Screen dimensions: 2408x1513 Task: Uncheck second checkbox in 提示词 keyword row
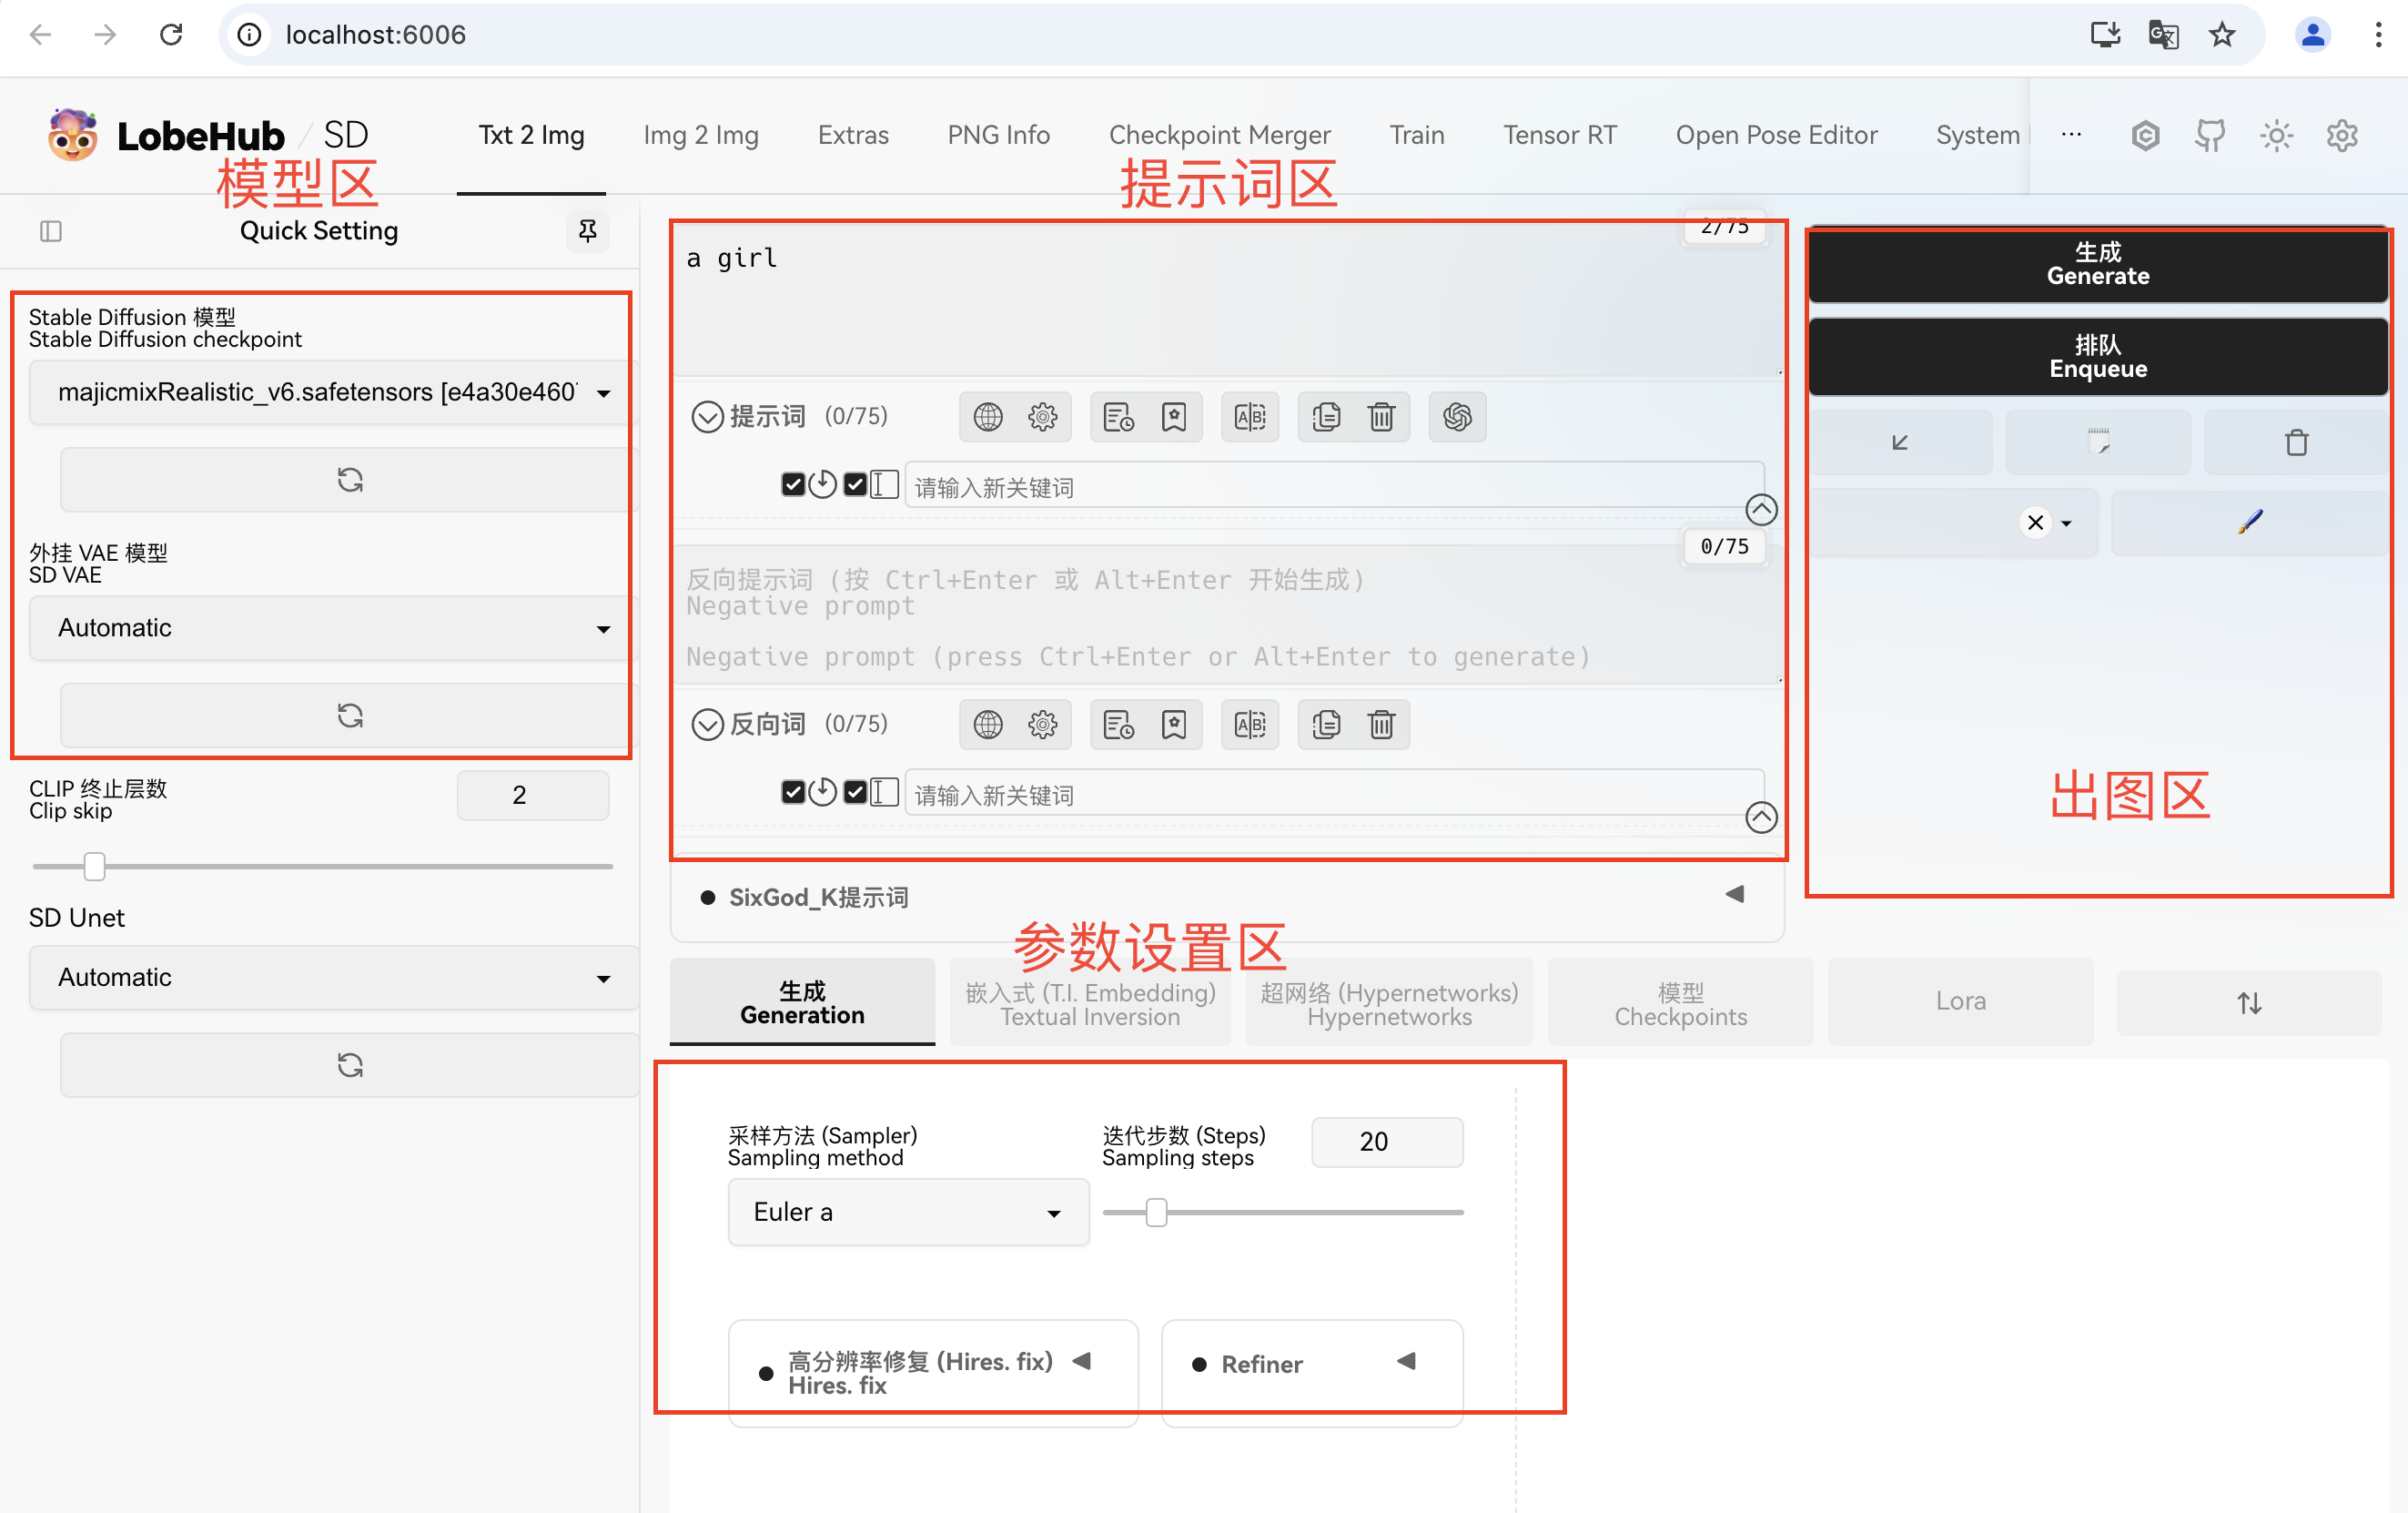(x=855, y=485)
